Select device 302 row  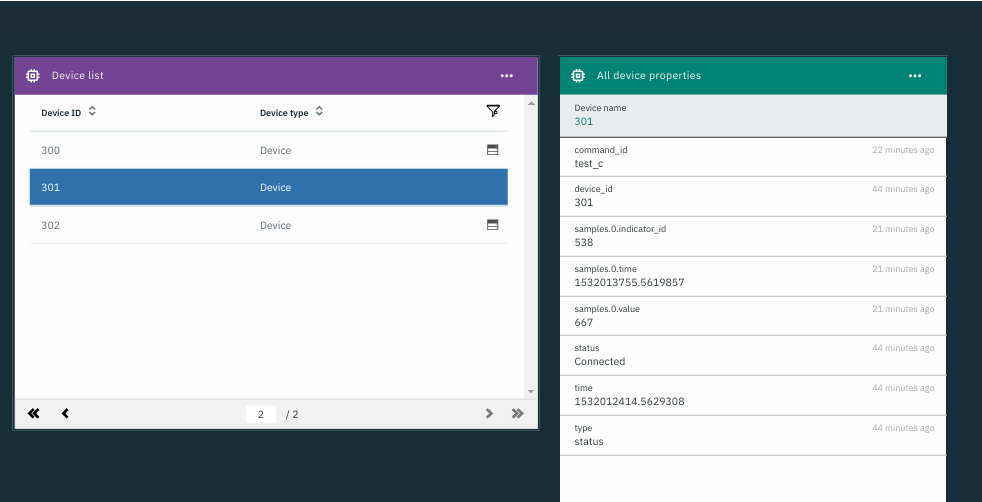[269, 225]
